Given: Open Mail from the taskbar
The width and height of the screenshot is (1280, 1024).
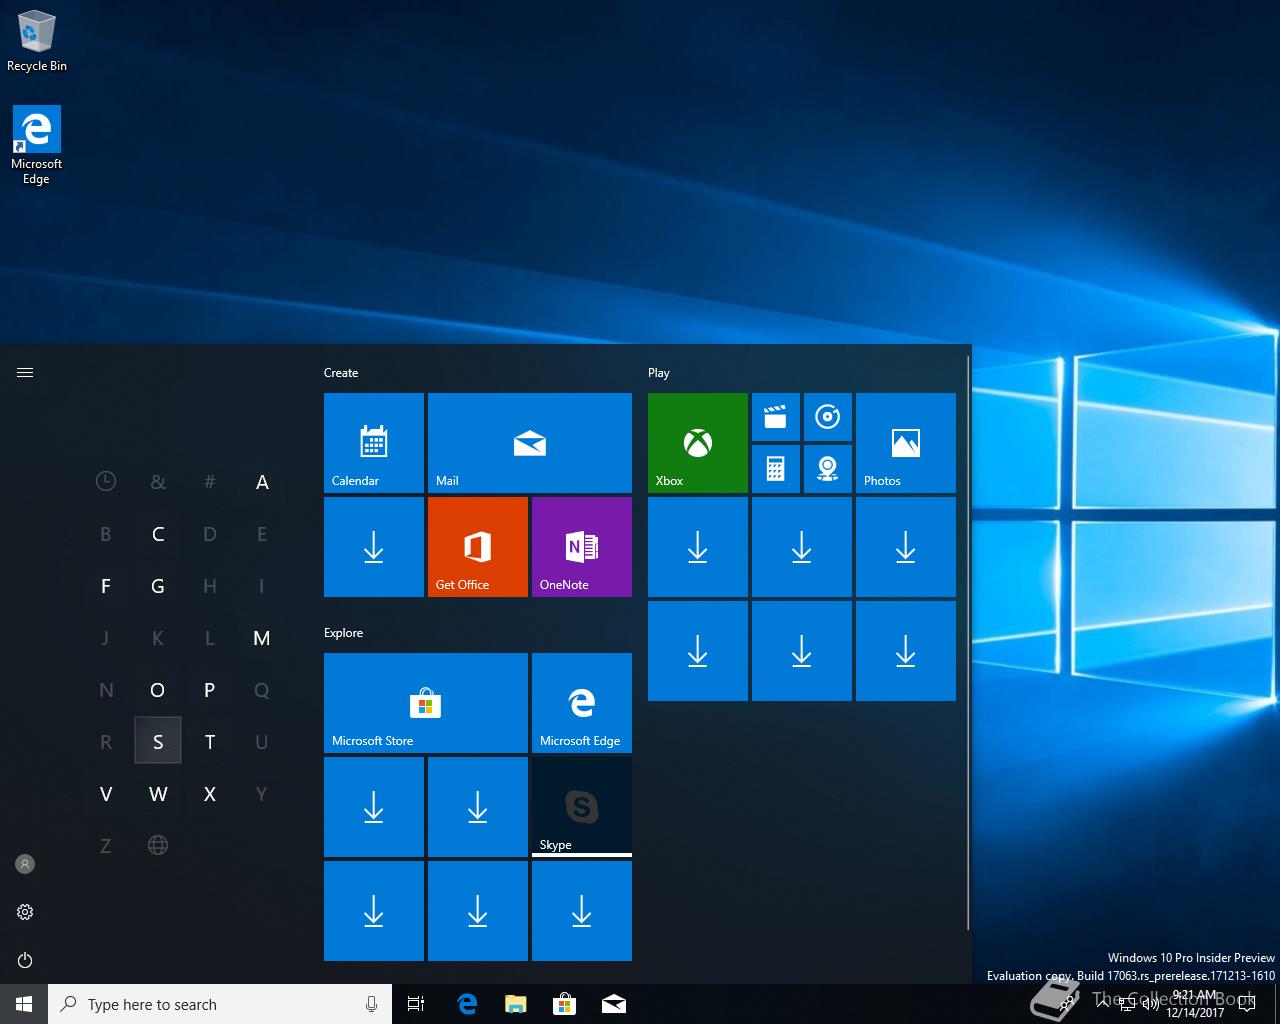Looking at the screenshot, I should 614,1004.
